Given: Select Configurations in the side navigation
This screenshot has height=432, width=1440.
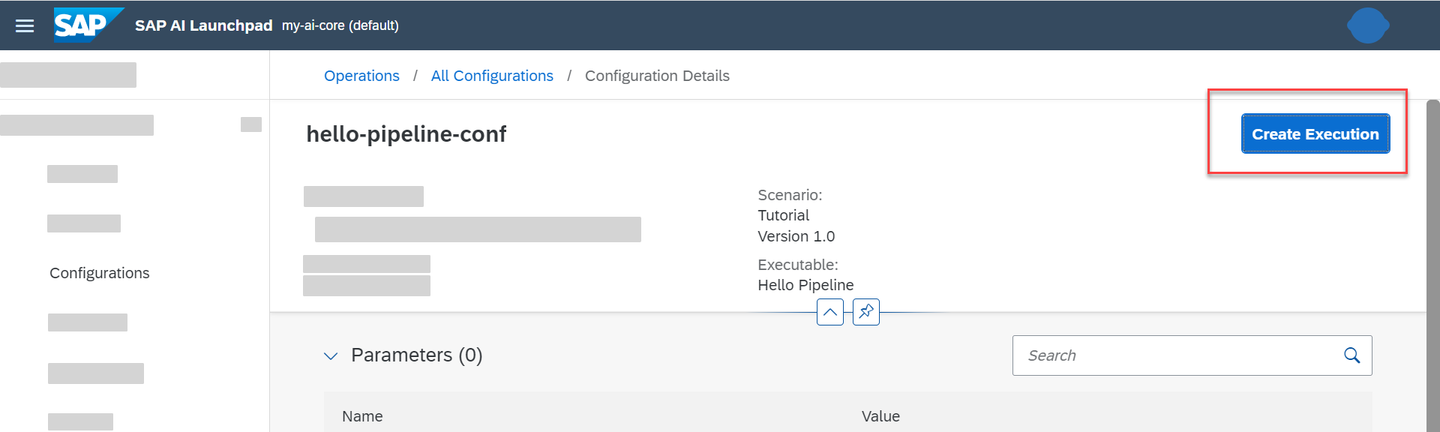Looking at the screenshot, I should pyautogui.click(x=100, y=273).
